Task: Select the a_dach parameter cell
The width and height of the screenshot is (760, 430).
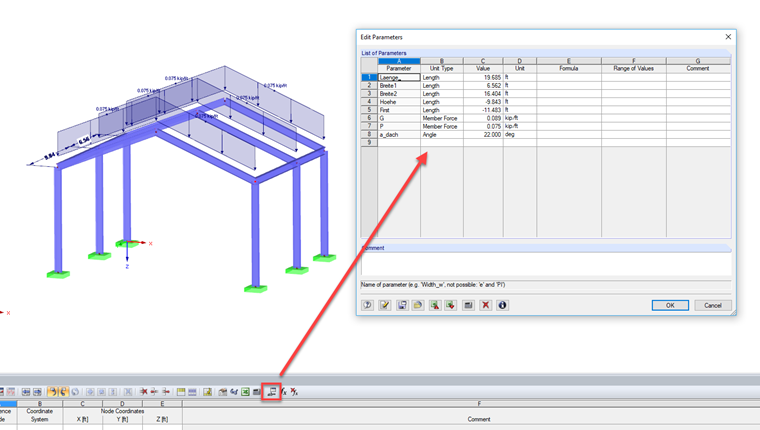Action: point(399,134)
